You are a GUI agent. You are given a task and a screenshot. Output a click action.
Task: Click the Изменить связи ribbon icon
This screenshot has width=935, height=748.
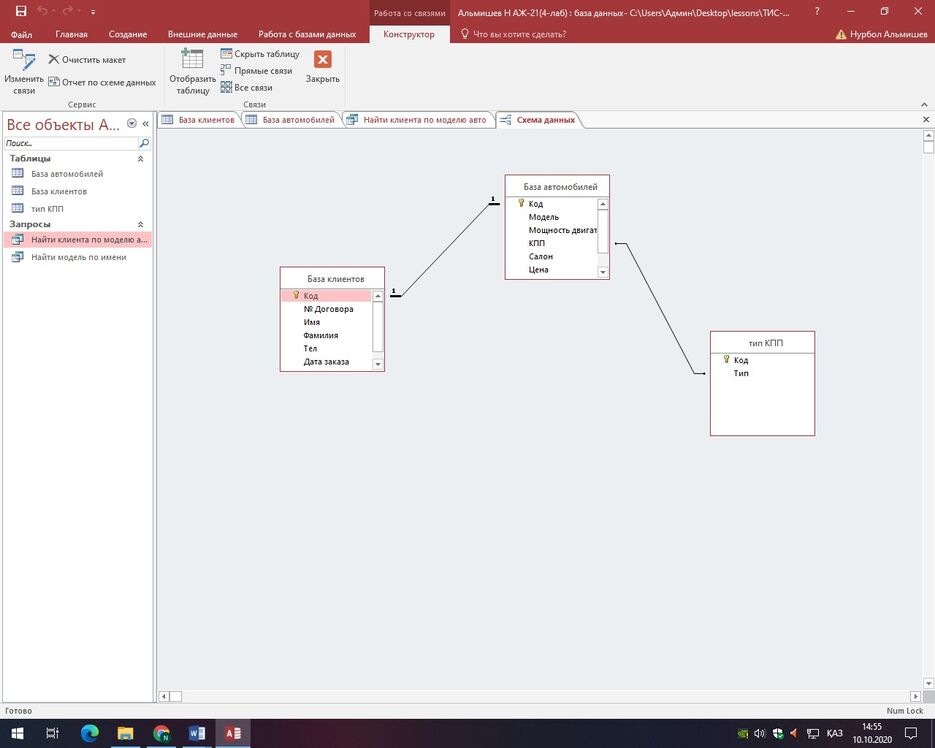tap(23, 63)
